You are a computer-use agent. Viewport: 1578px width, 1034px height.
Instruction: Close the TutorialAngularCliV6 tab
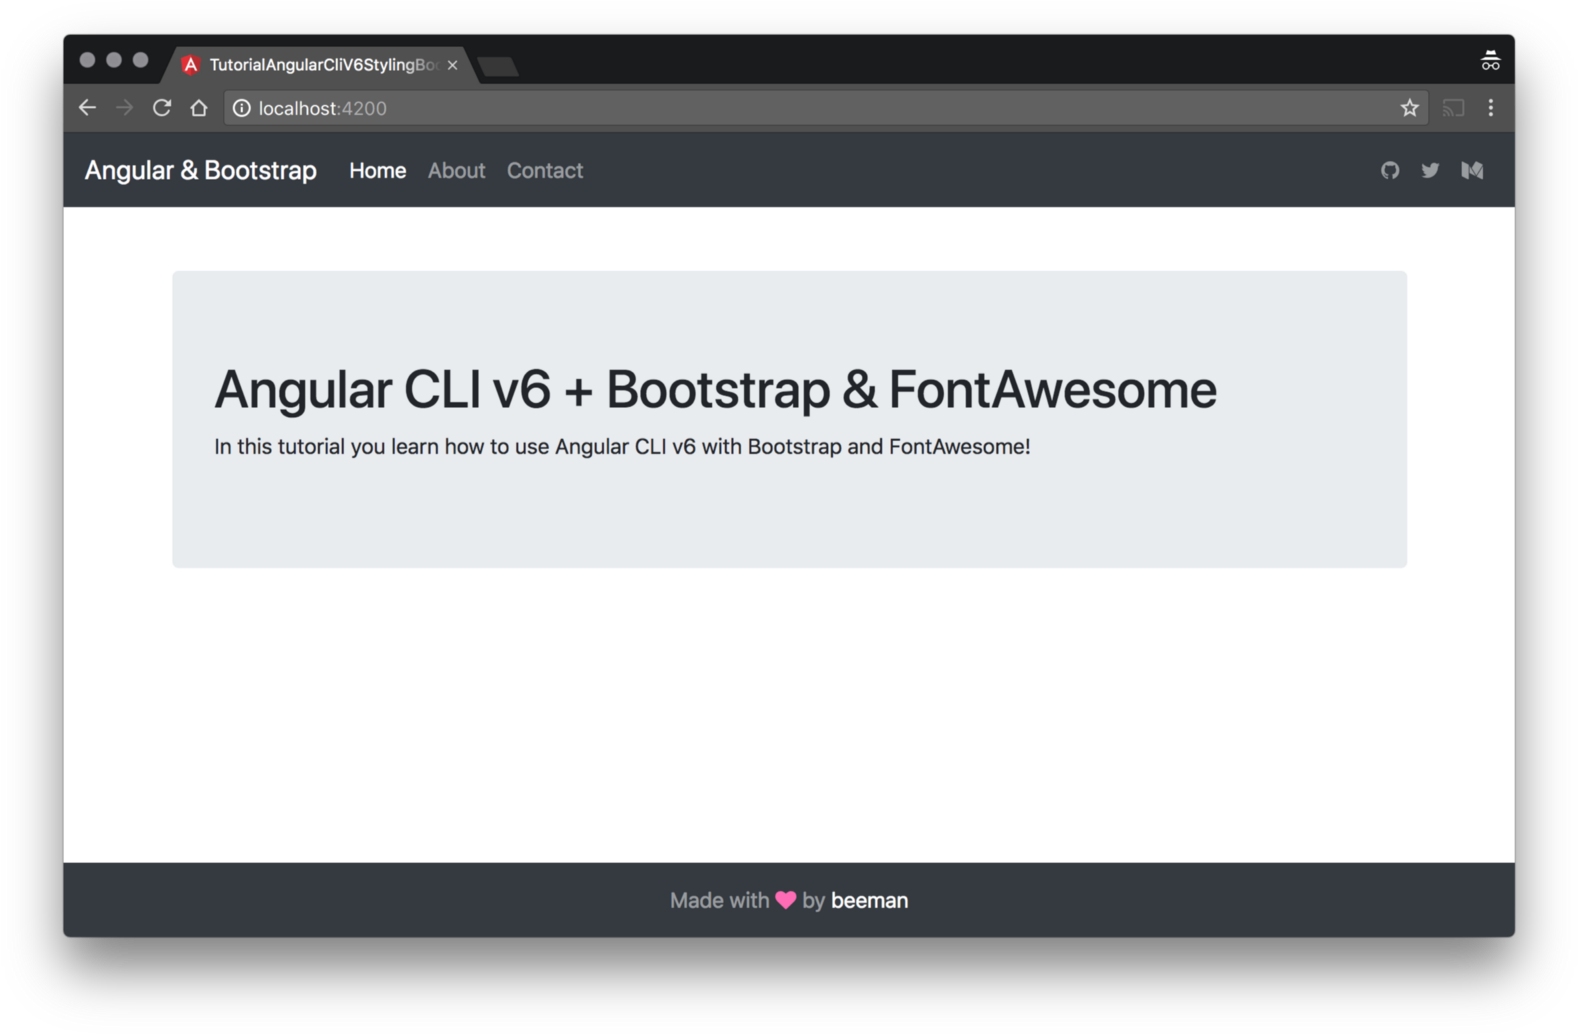coord(452,65)
